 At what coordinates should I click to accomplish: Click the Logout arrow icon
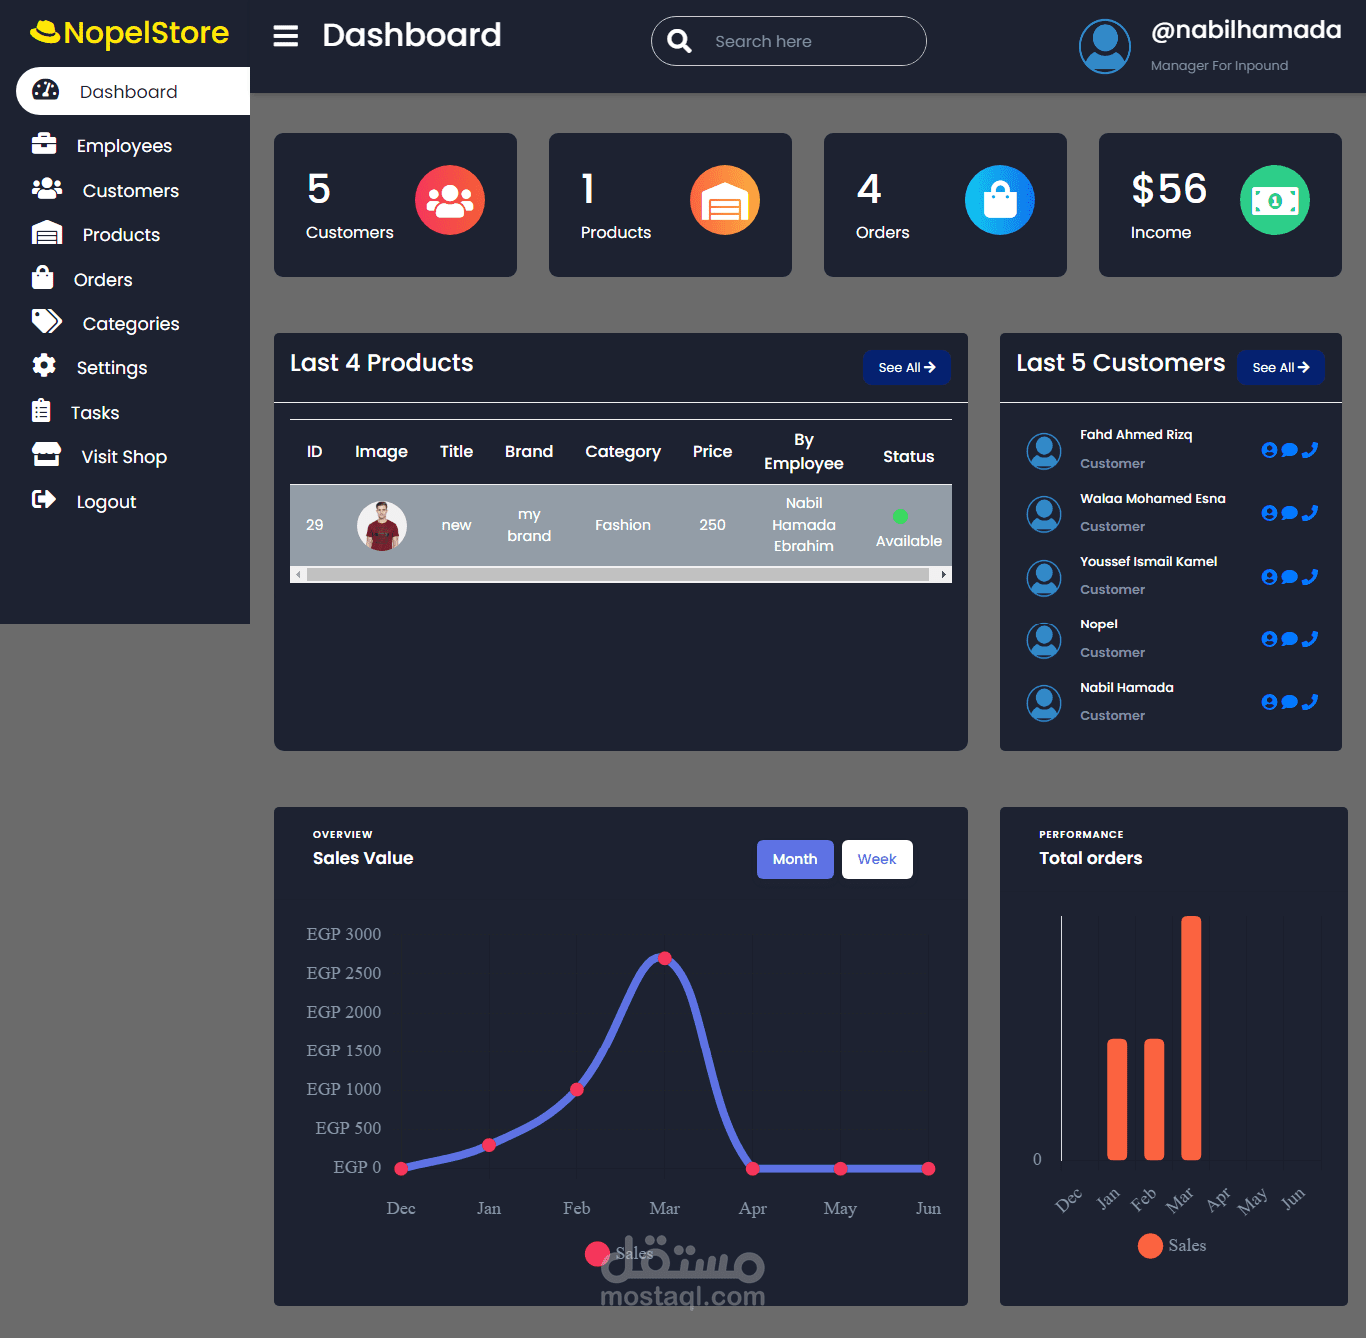[44, 499]
